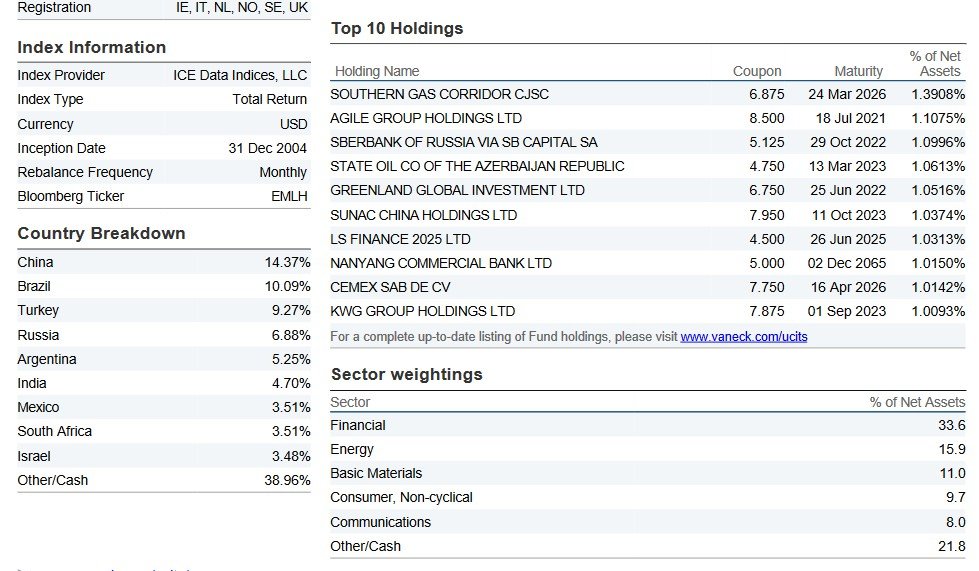979x571 pixels.
Task: Select the EMLH ticker value
Action: (289, 196)
